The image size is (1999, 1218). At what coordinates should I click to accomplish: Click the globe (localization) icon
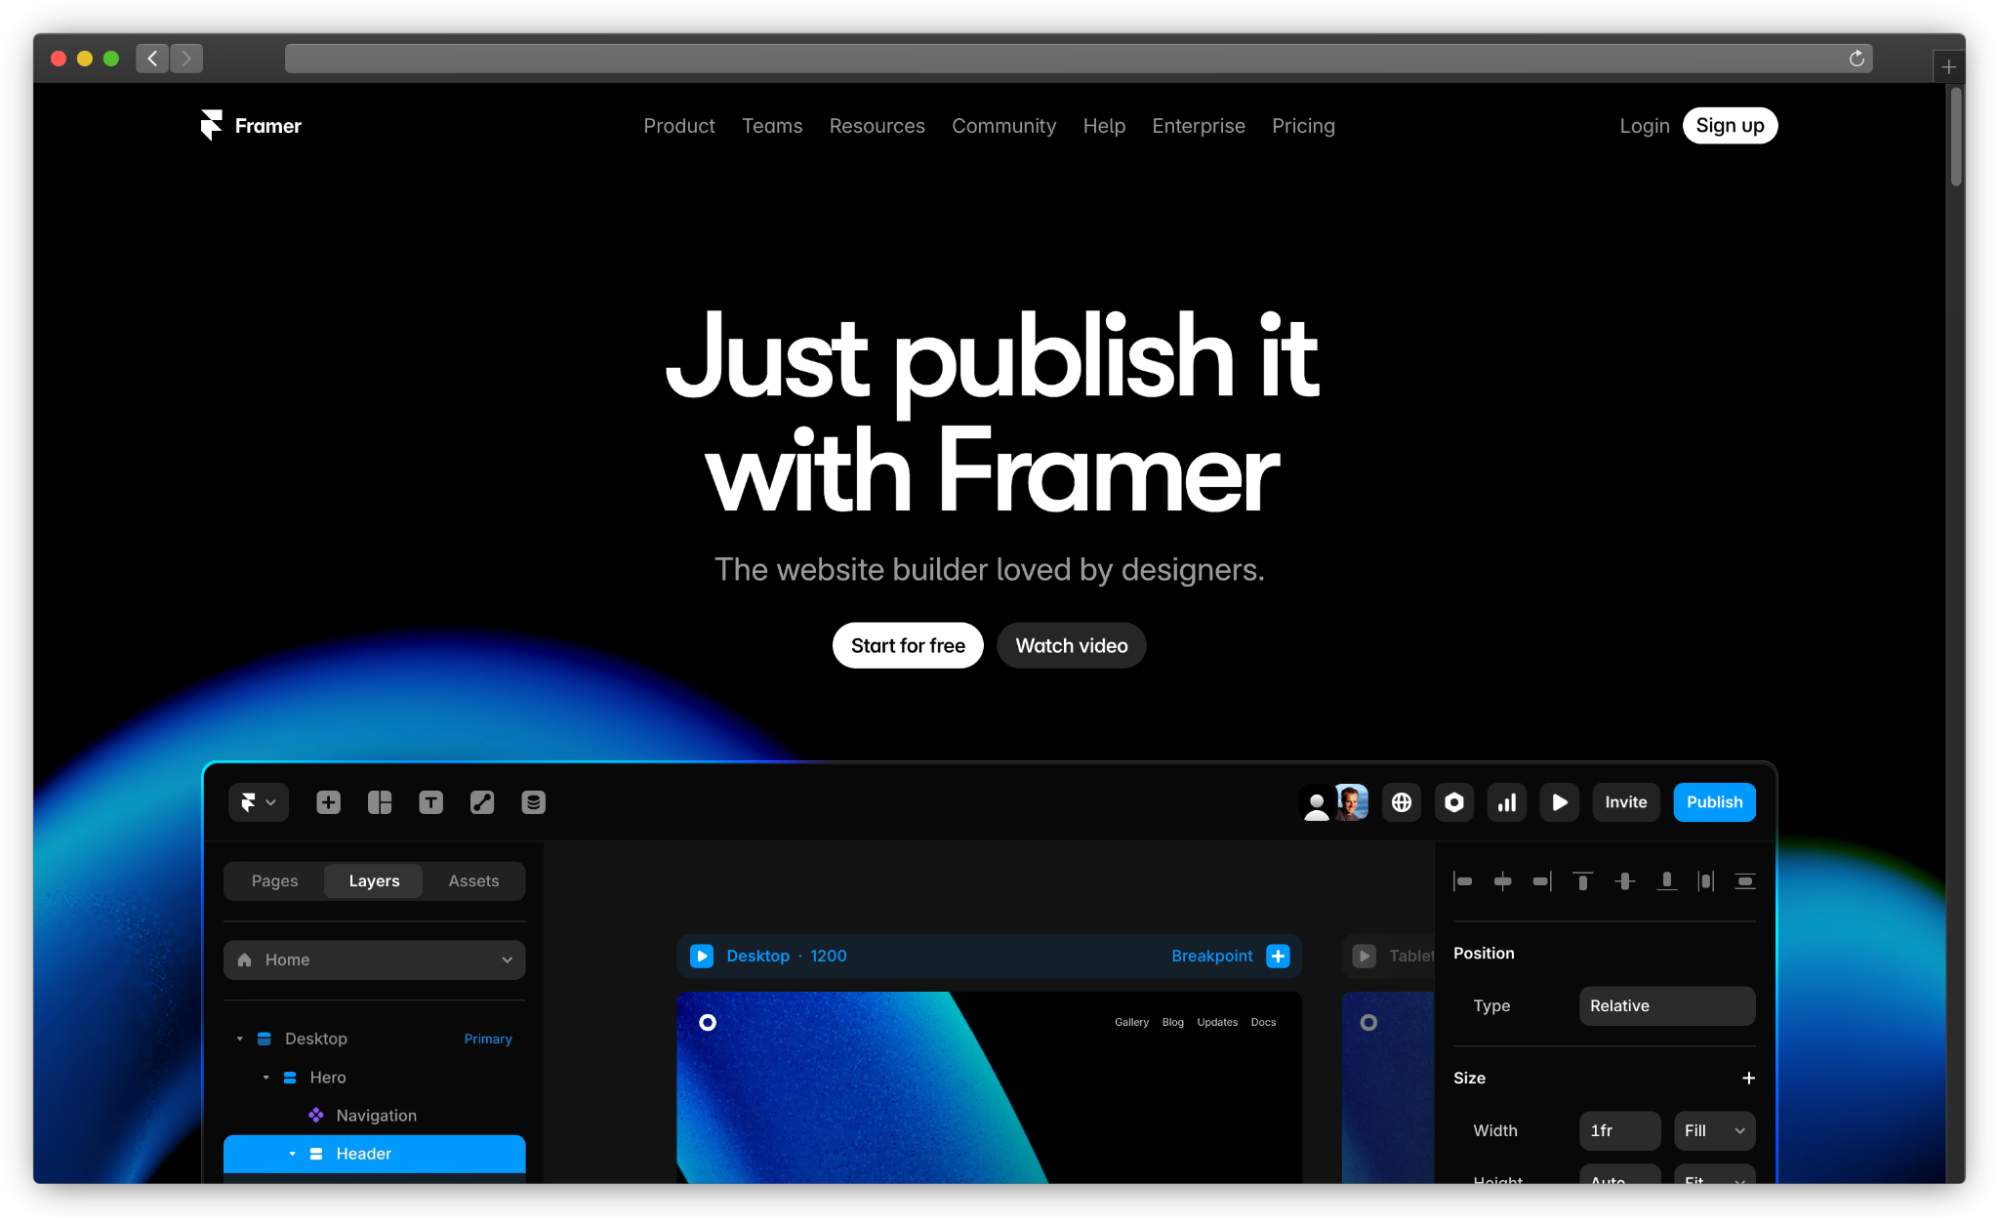tap(1401, 802)
